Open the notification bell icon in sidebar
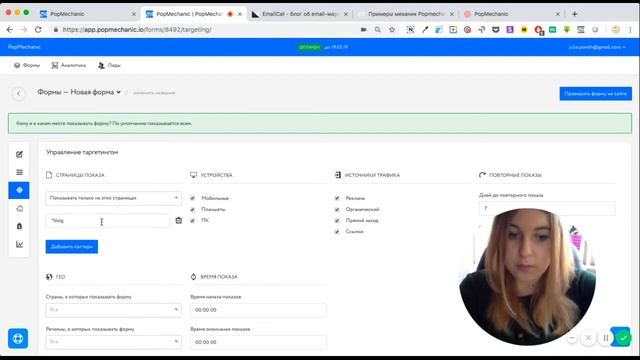Image resolution: width=640 pixels, height=360 pixels. (19, 226)
